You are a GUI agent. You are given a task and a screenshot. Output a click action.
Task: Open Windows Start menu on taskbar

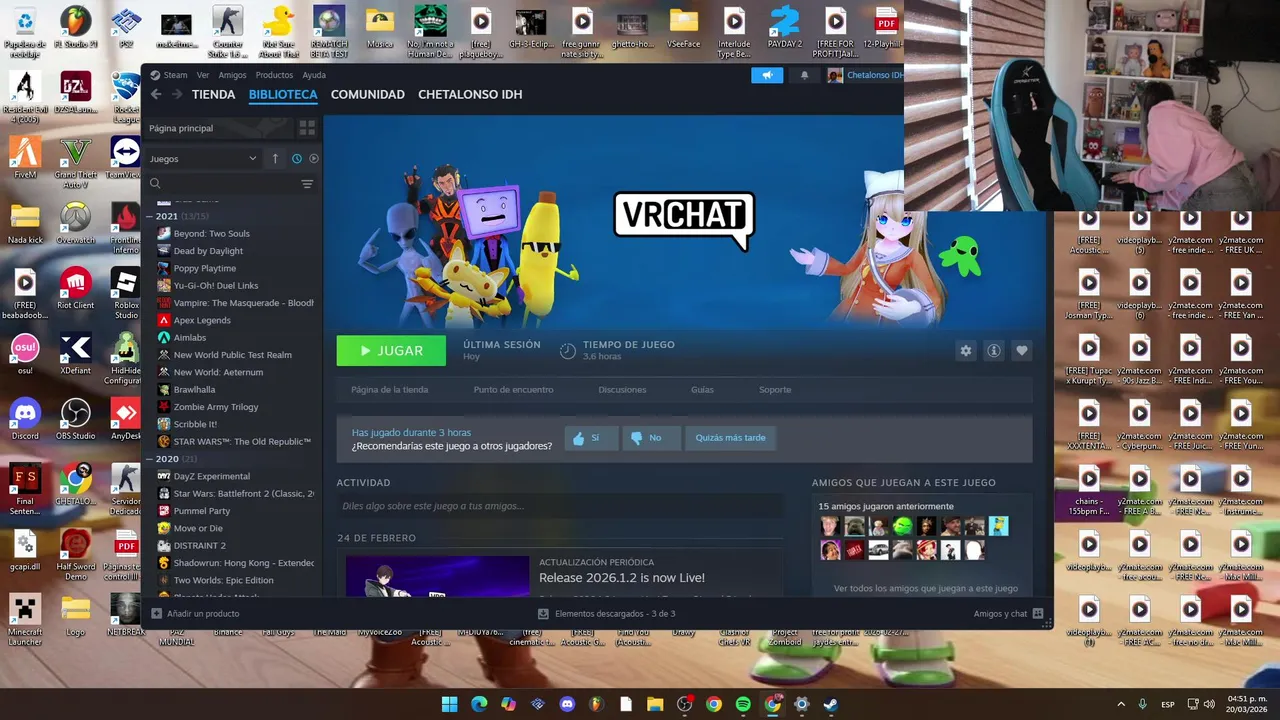tap(450, 704)
